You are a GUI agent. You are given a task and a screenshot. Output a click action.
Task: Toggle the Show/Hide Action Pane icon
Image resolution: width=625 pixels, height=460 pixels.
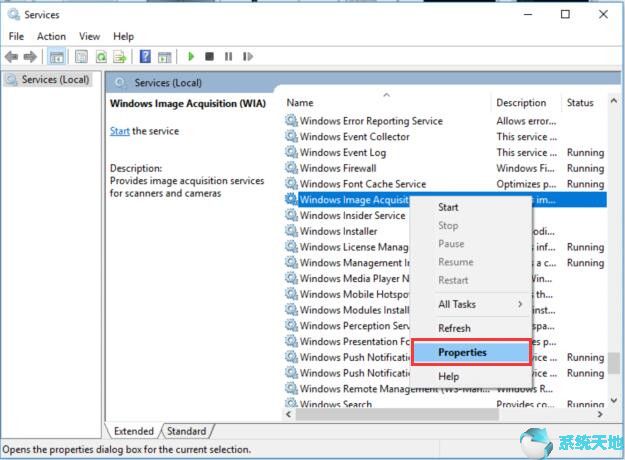click(164, 57)
